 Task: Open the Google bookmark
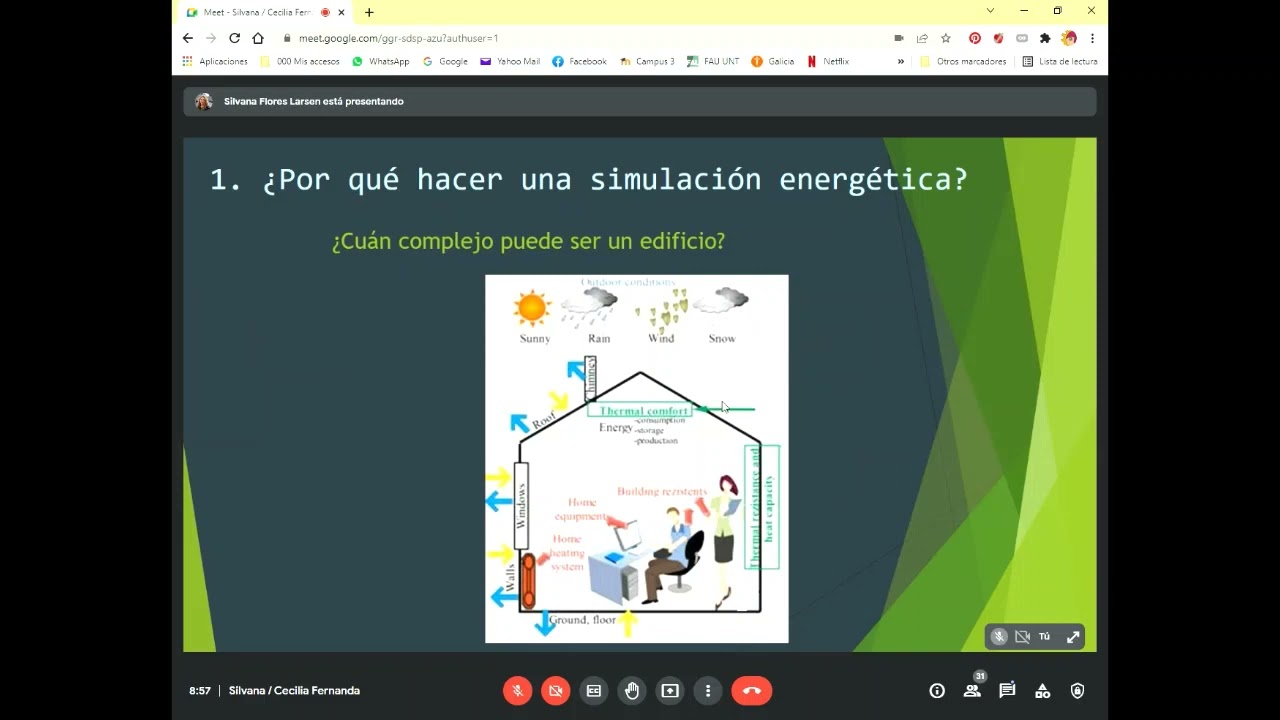click(x=445, y=61)
